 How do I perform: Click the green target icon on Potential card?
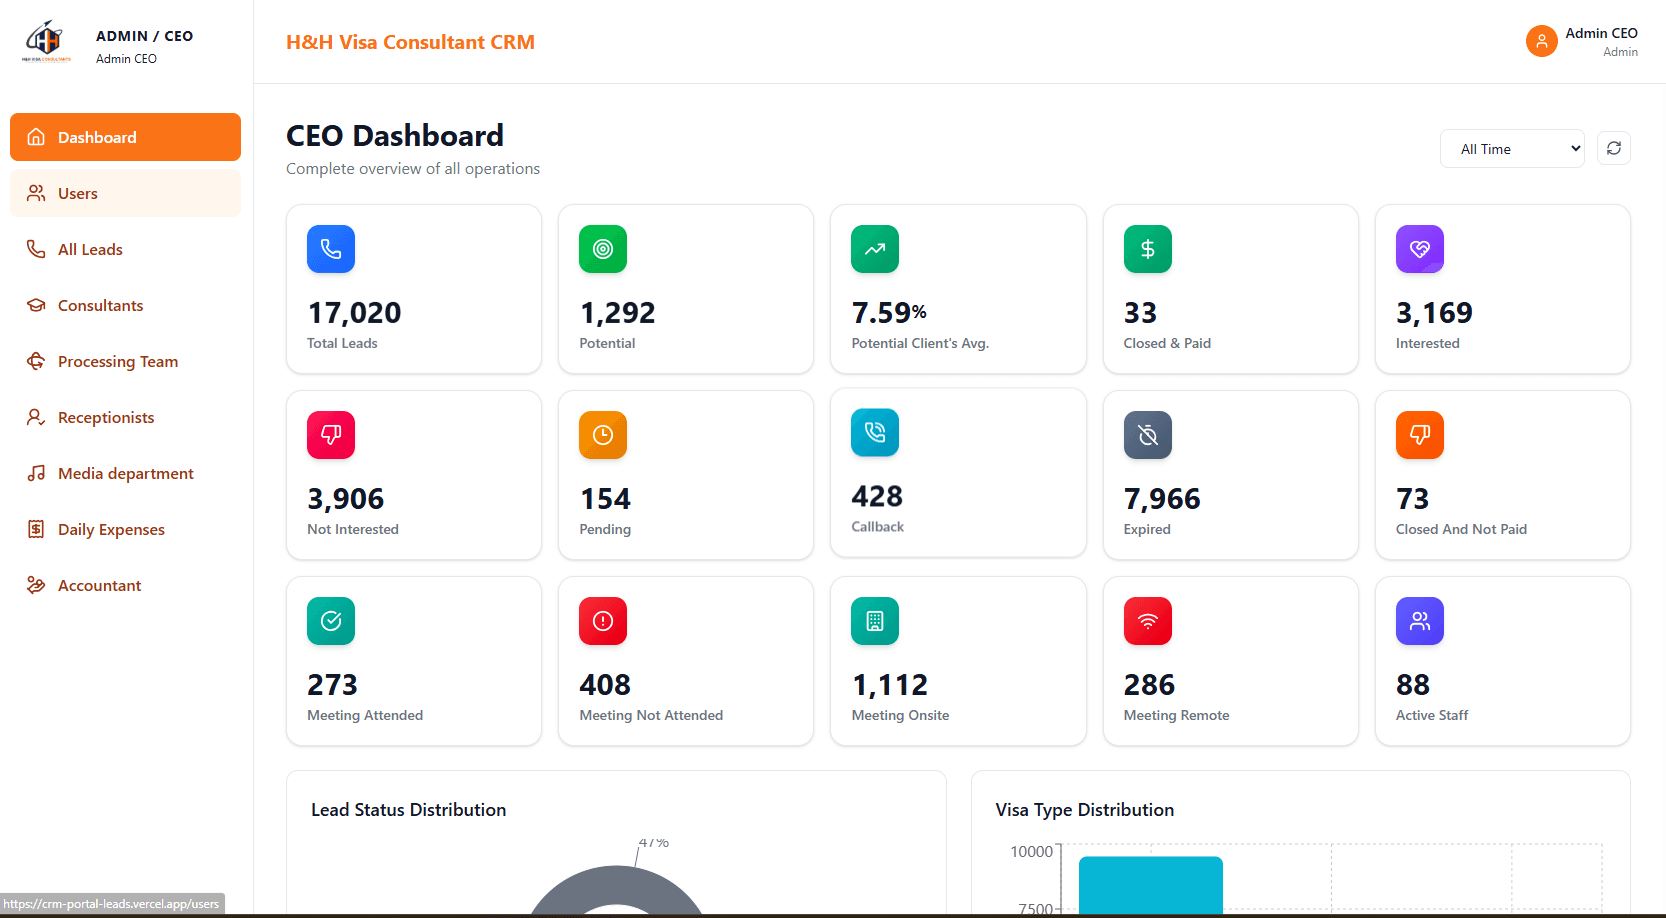603,249
